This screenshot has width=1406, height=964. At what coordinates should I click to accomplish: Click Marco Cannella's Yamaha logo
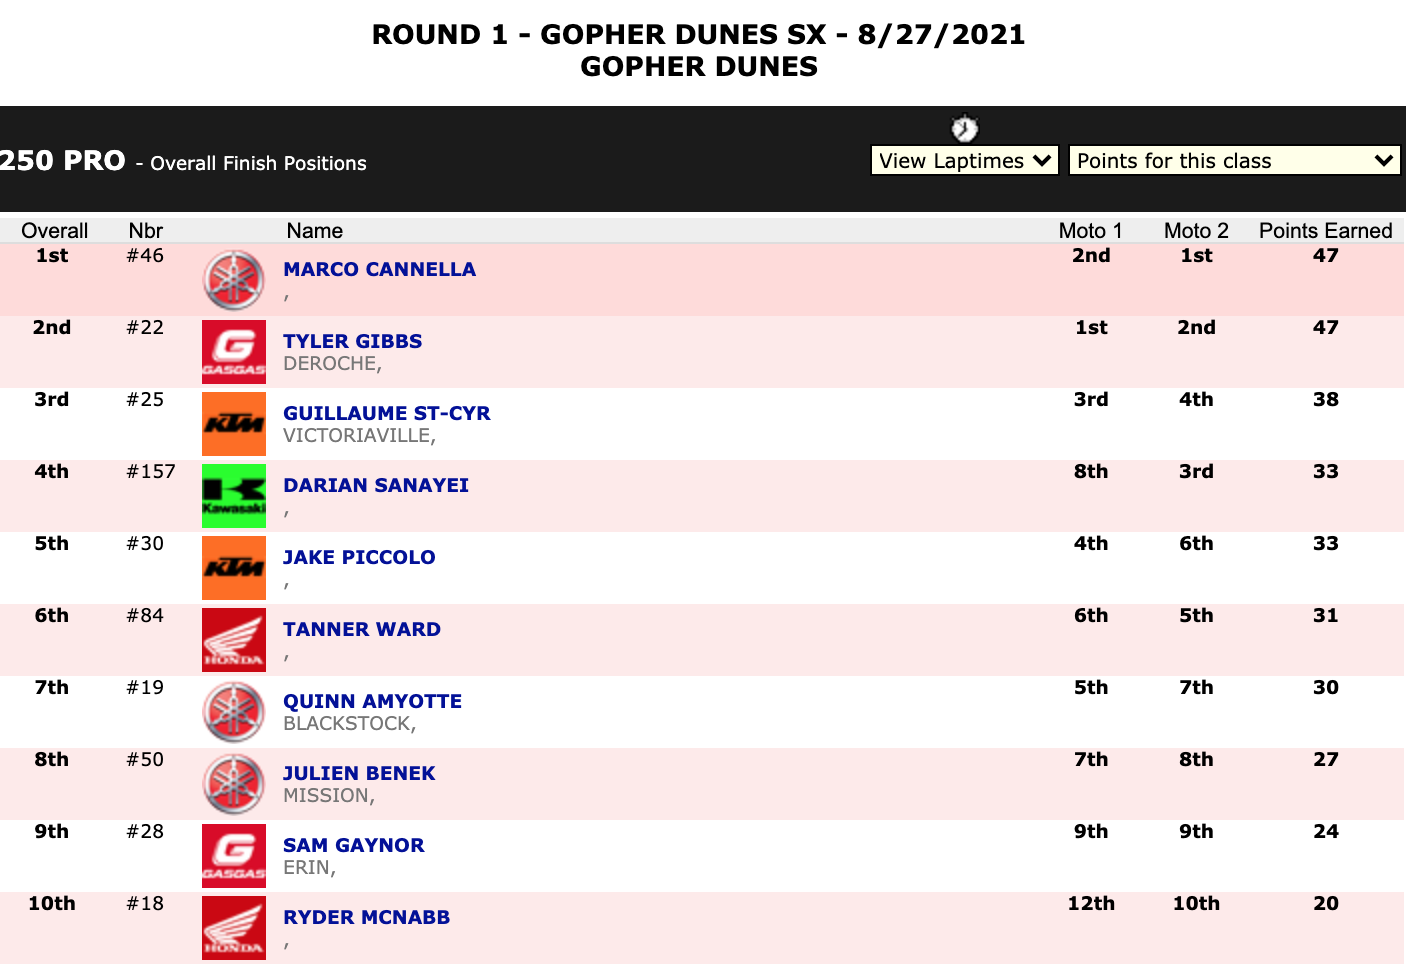coord(234,280)
